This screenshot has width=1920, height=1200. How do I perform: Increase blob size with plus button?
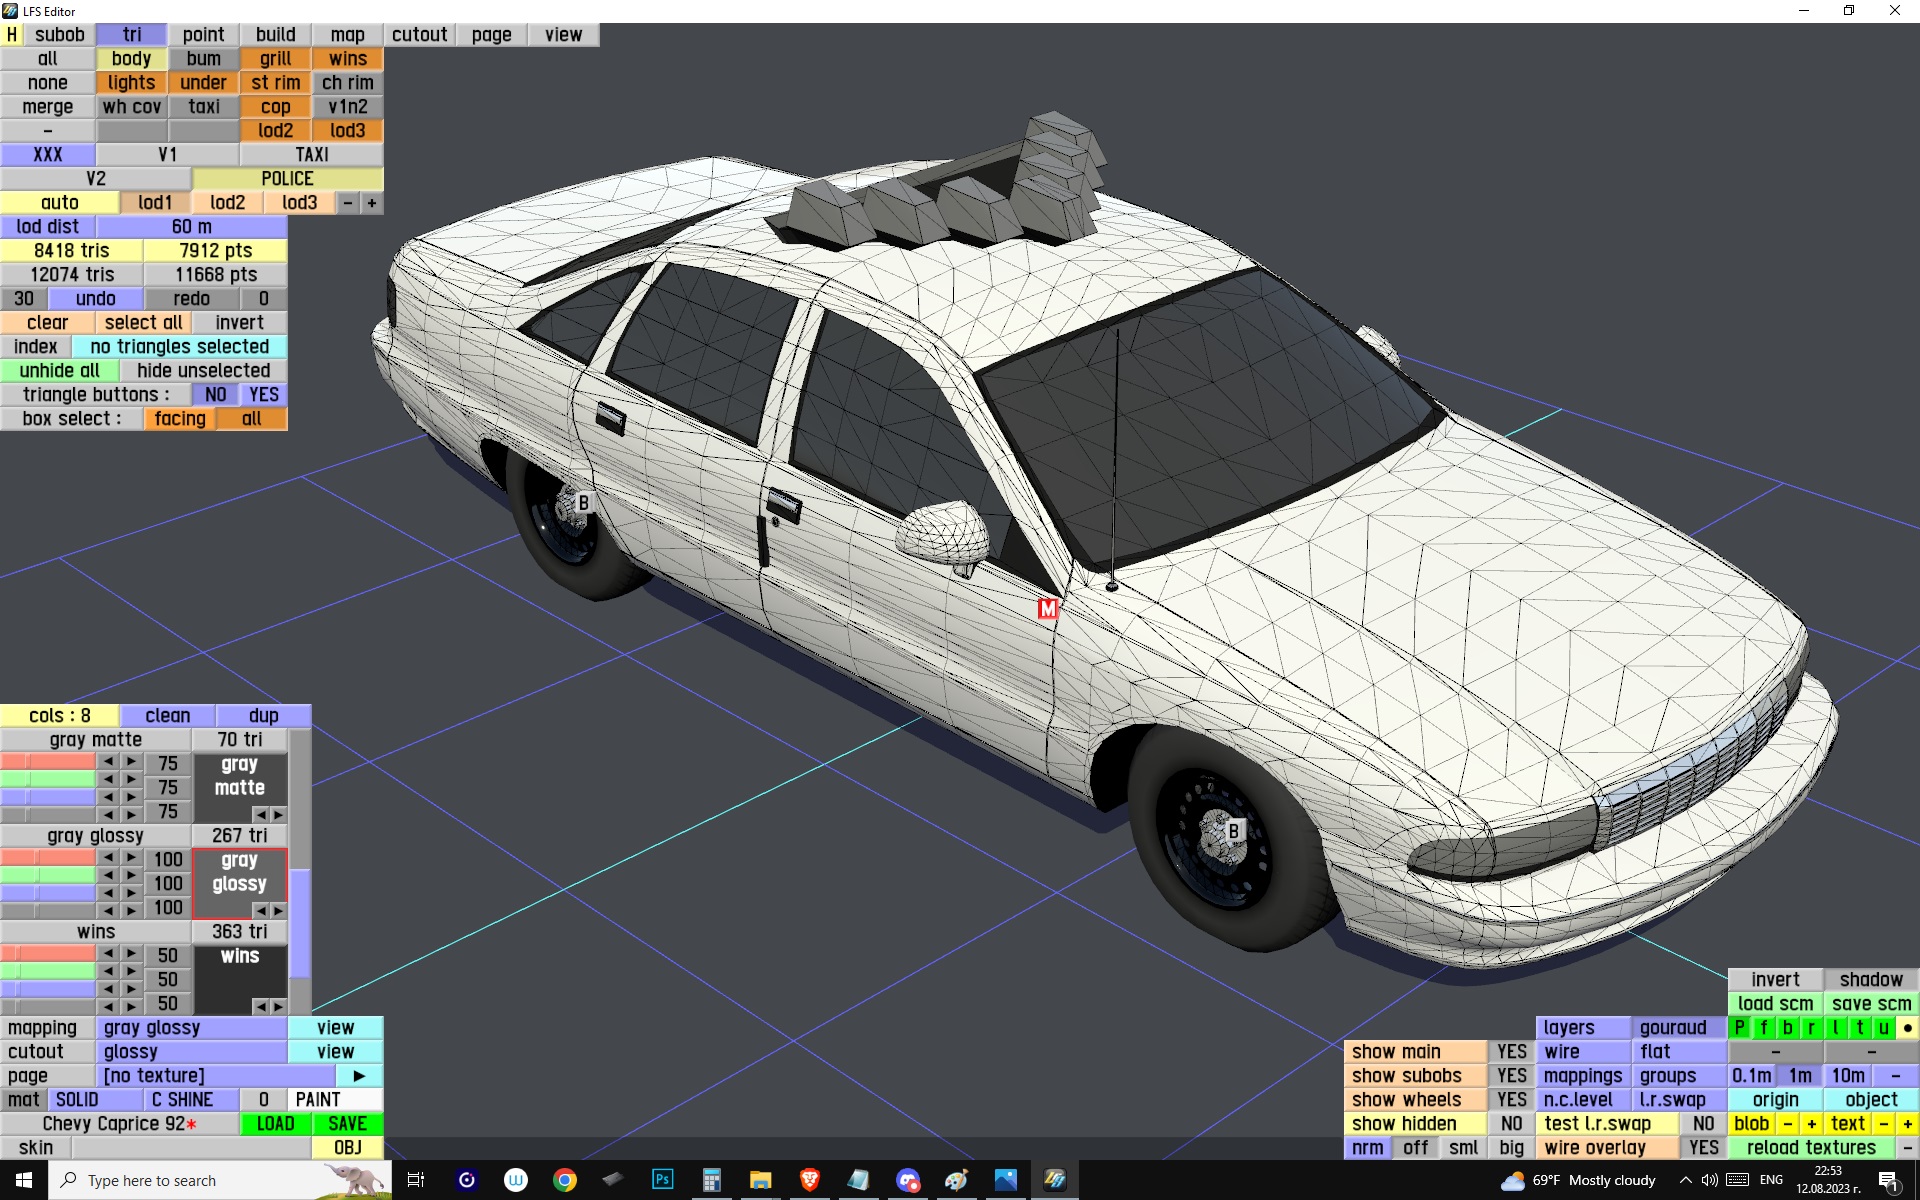point(1811,1123)
